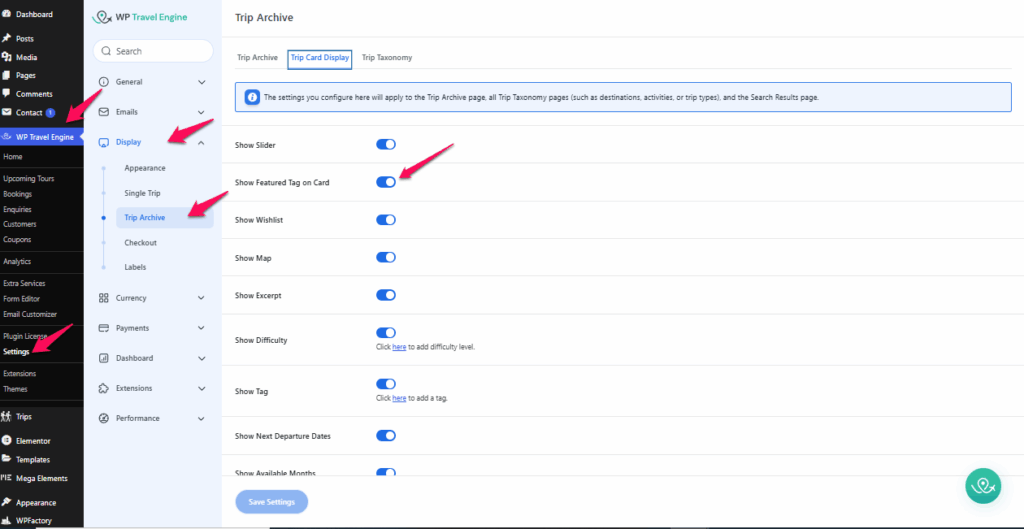Disable Show Featured Tag on Card

pyautogui.click(x=385, y=182)
